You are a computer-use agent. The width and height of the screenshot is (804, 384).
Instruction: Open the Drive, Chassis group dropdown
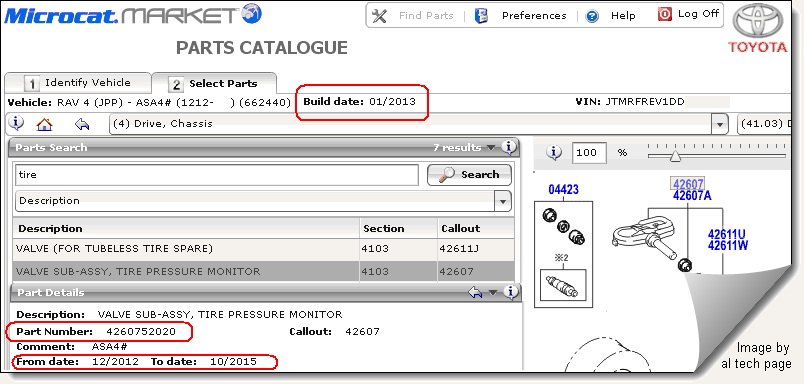[x=720, y=124]
